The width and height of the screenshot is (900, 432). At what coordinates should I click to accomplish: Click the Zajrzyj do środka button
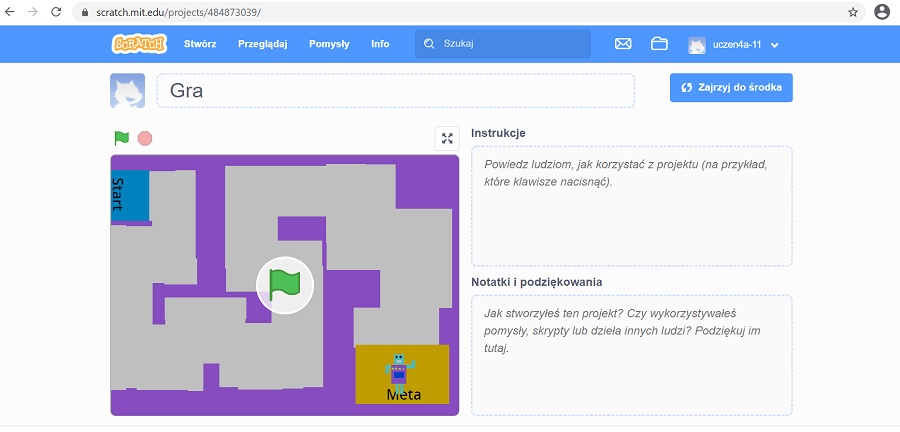(731, 88)
